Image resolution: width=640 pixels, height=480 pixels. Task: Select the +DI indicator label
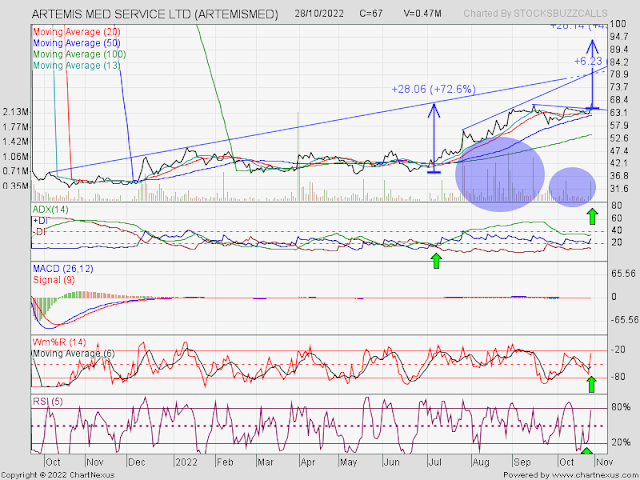point(40,221)
